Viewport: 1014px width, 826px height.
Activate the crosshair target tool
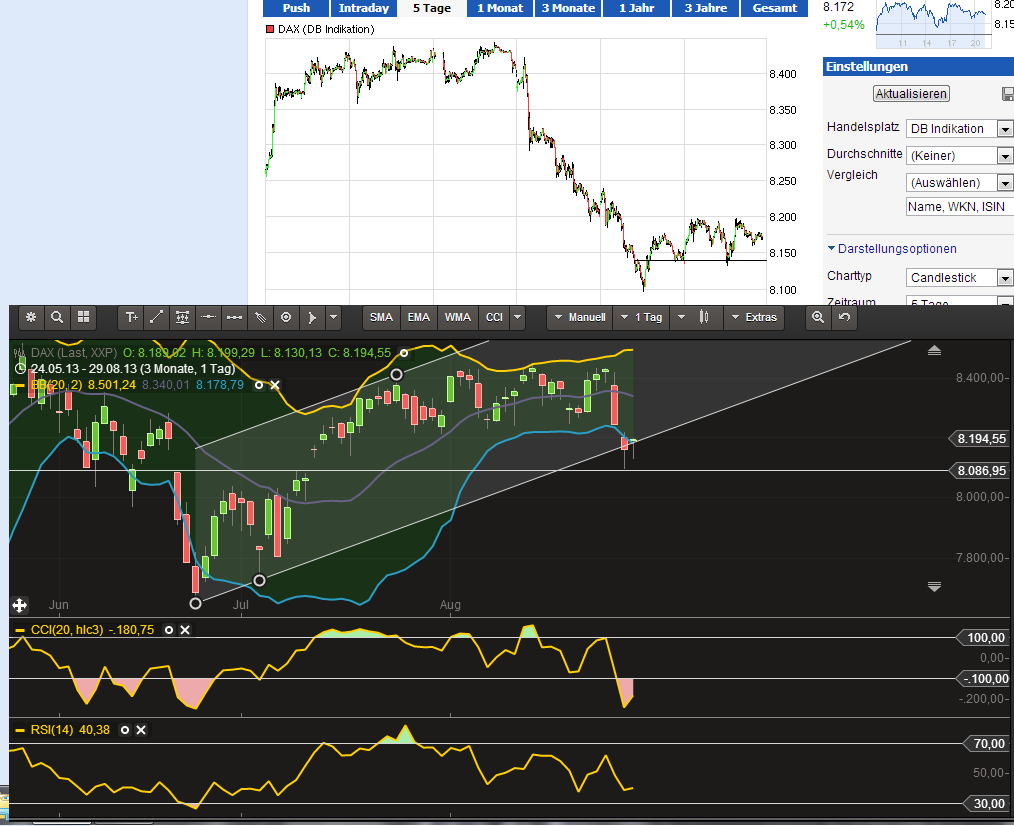click(286, 317)
